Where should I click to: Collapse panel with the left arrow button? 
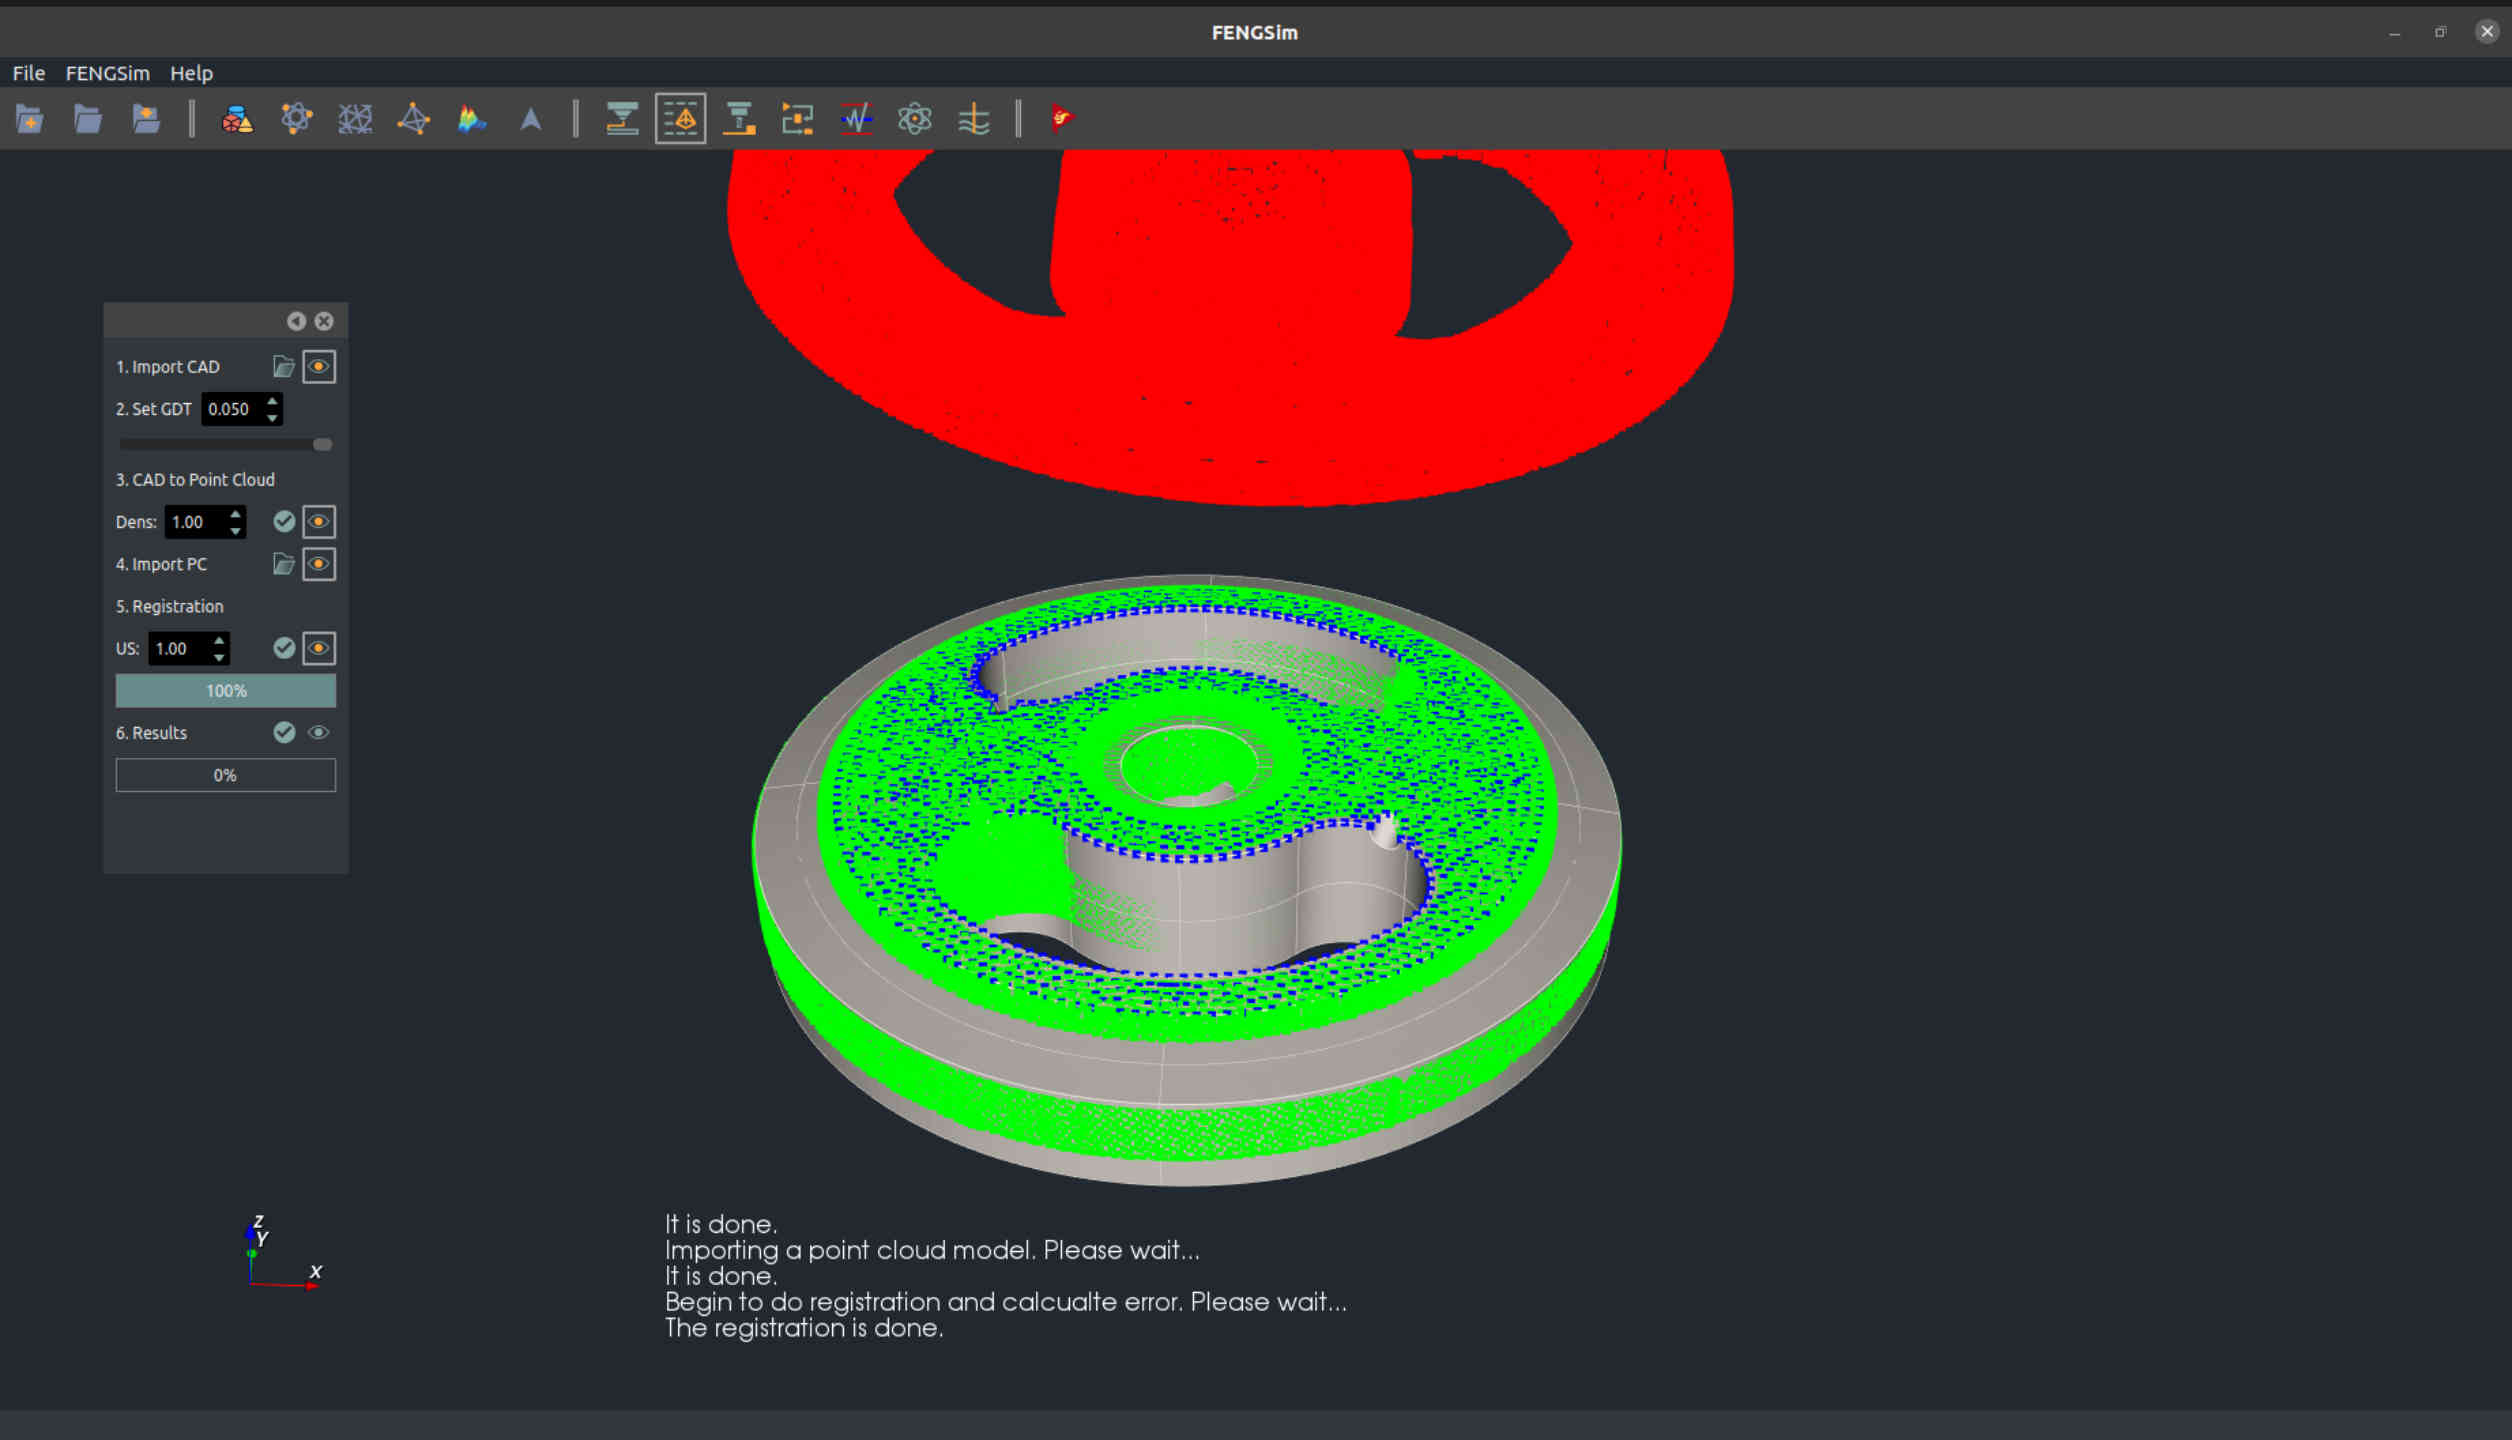296,321
